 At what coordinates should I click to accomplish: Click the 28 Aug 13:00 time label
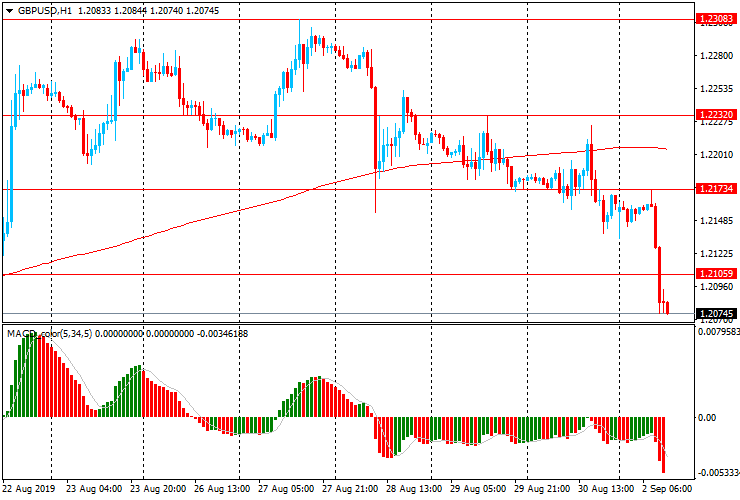click(x=414, y=489)
